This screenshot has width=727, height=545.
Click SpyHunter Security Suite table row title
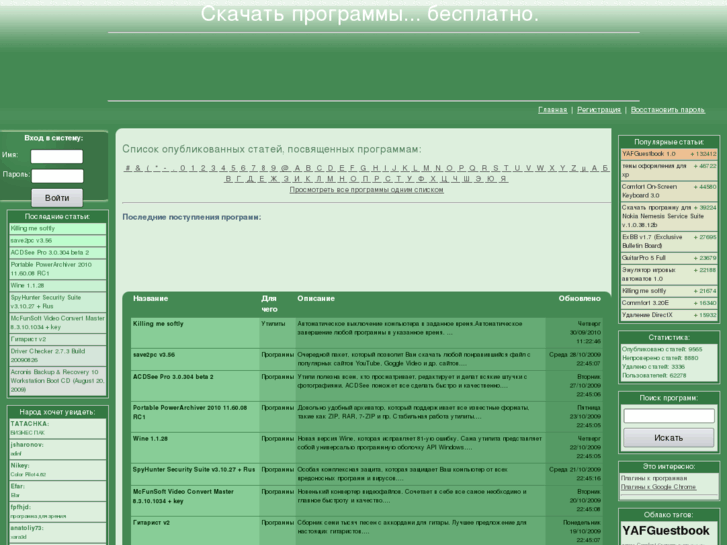click(194, 470)
